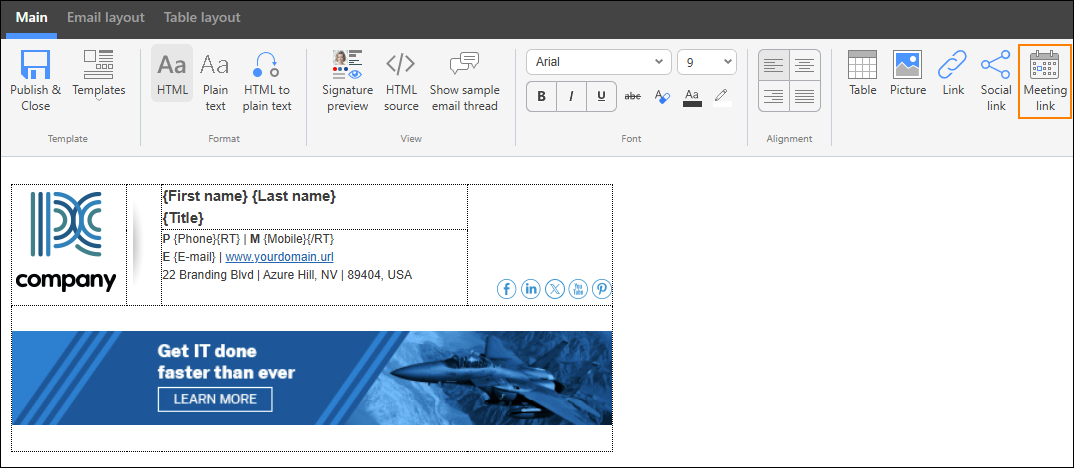Toggle italic formatting
Viewport: 1074px width, 468px height.
pos(571,97)
